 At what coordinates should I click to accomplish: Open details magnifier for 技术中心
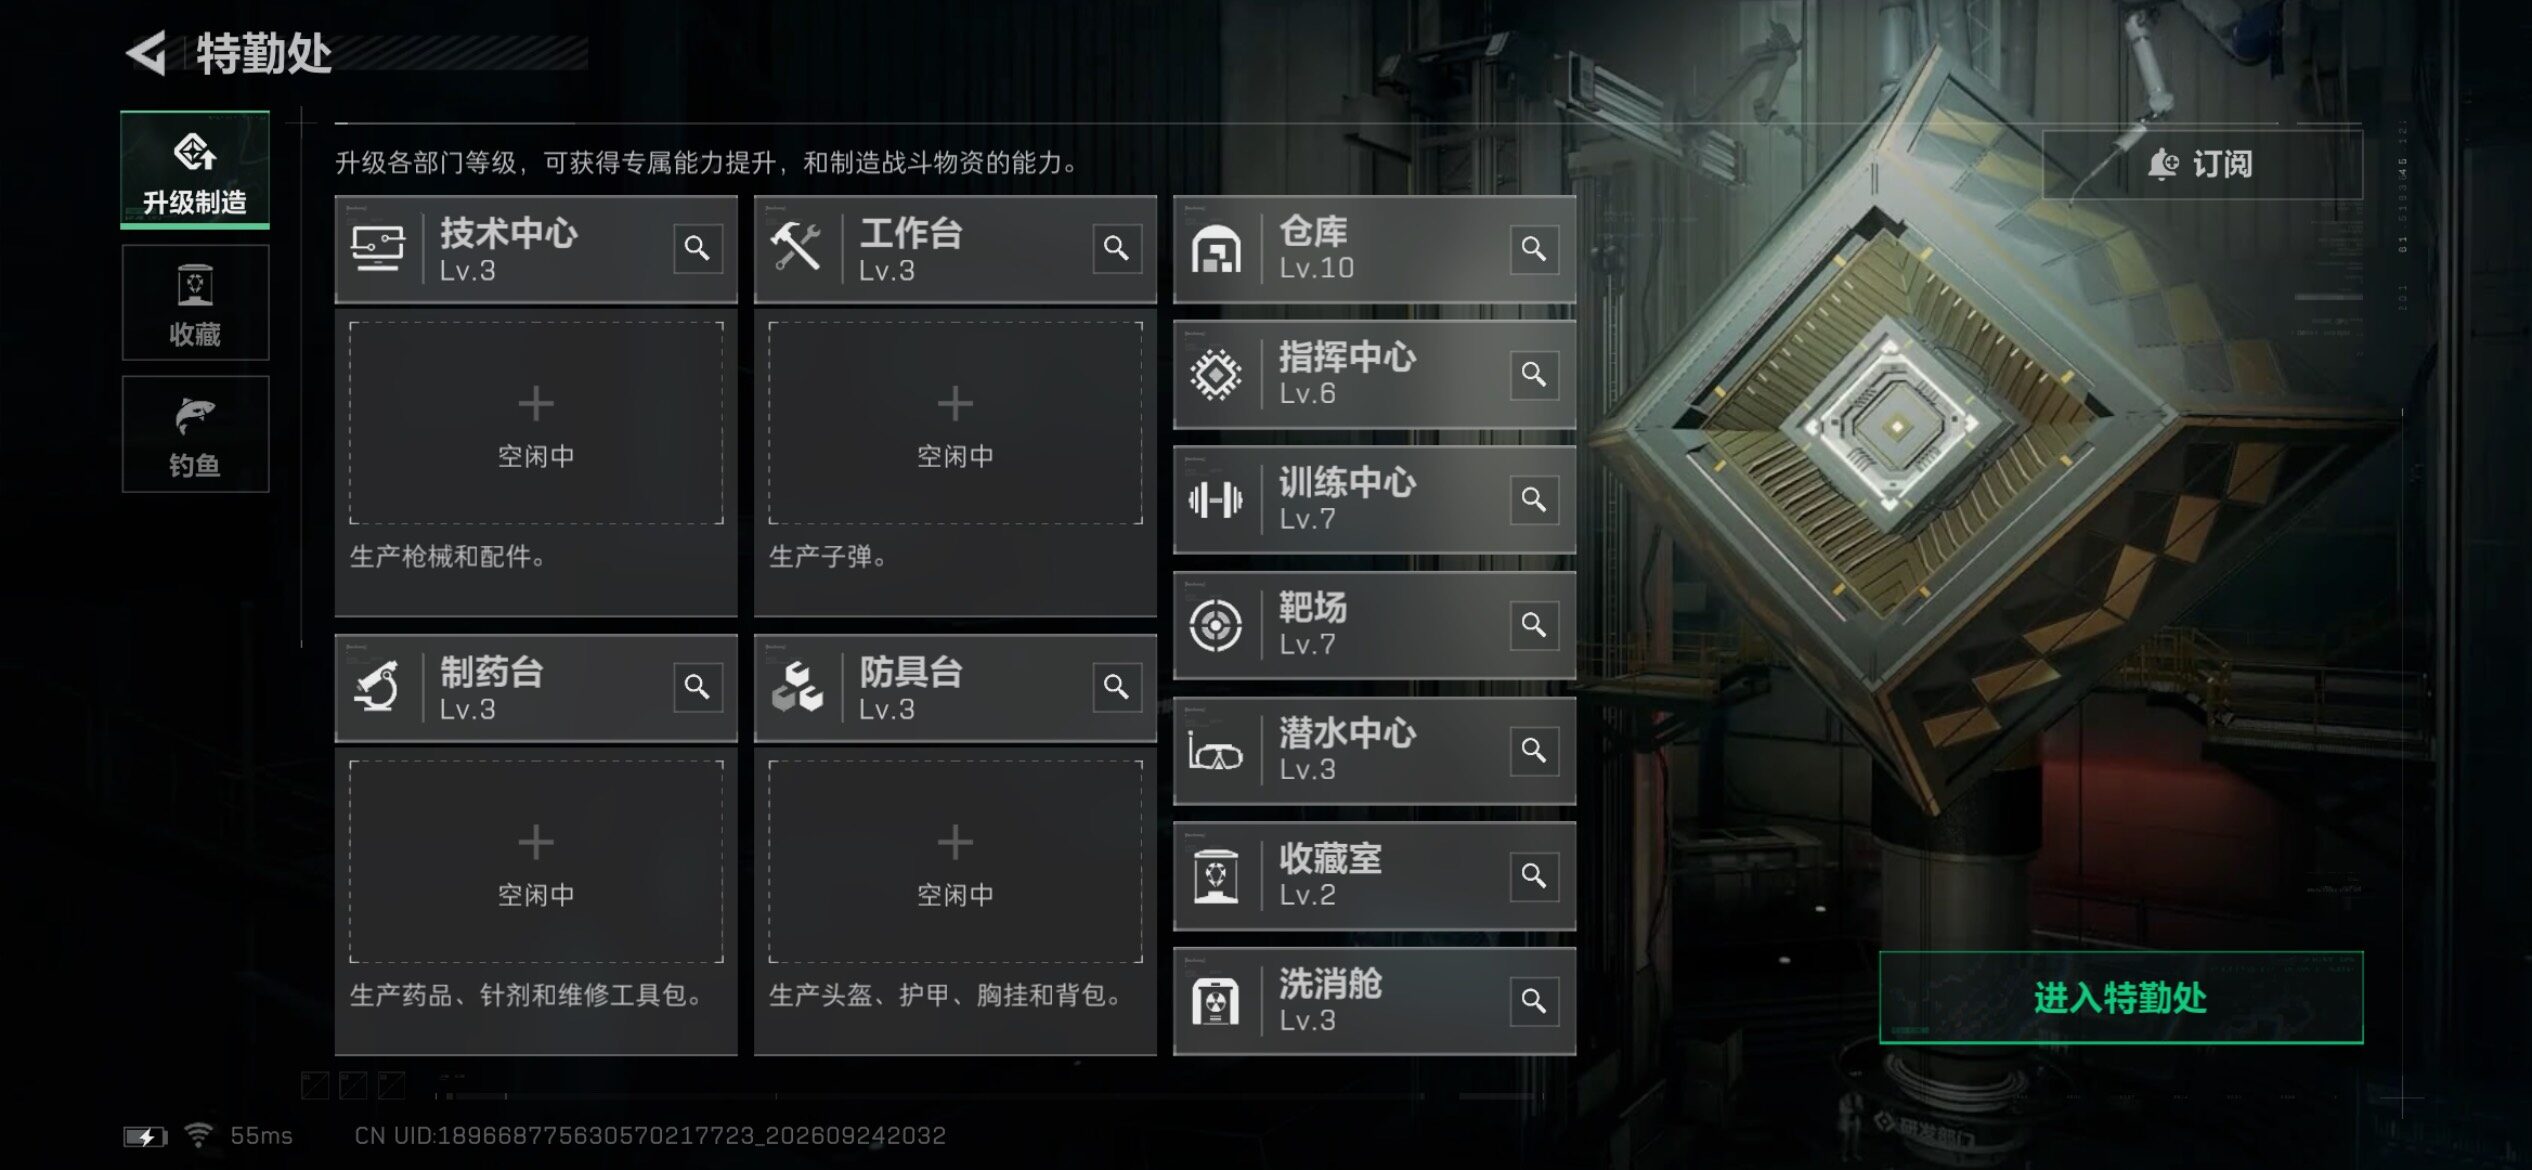coord(697,248)
